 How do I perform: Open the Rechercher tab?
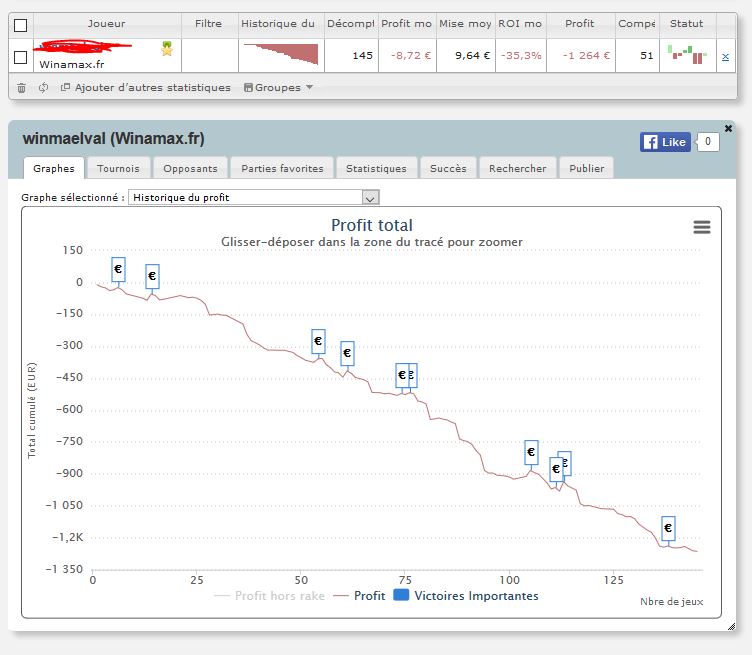click(x=517, y=168)
